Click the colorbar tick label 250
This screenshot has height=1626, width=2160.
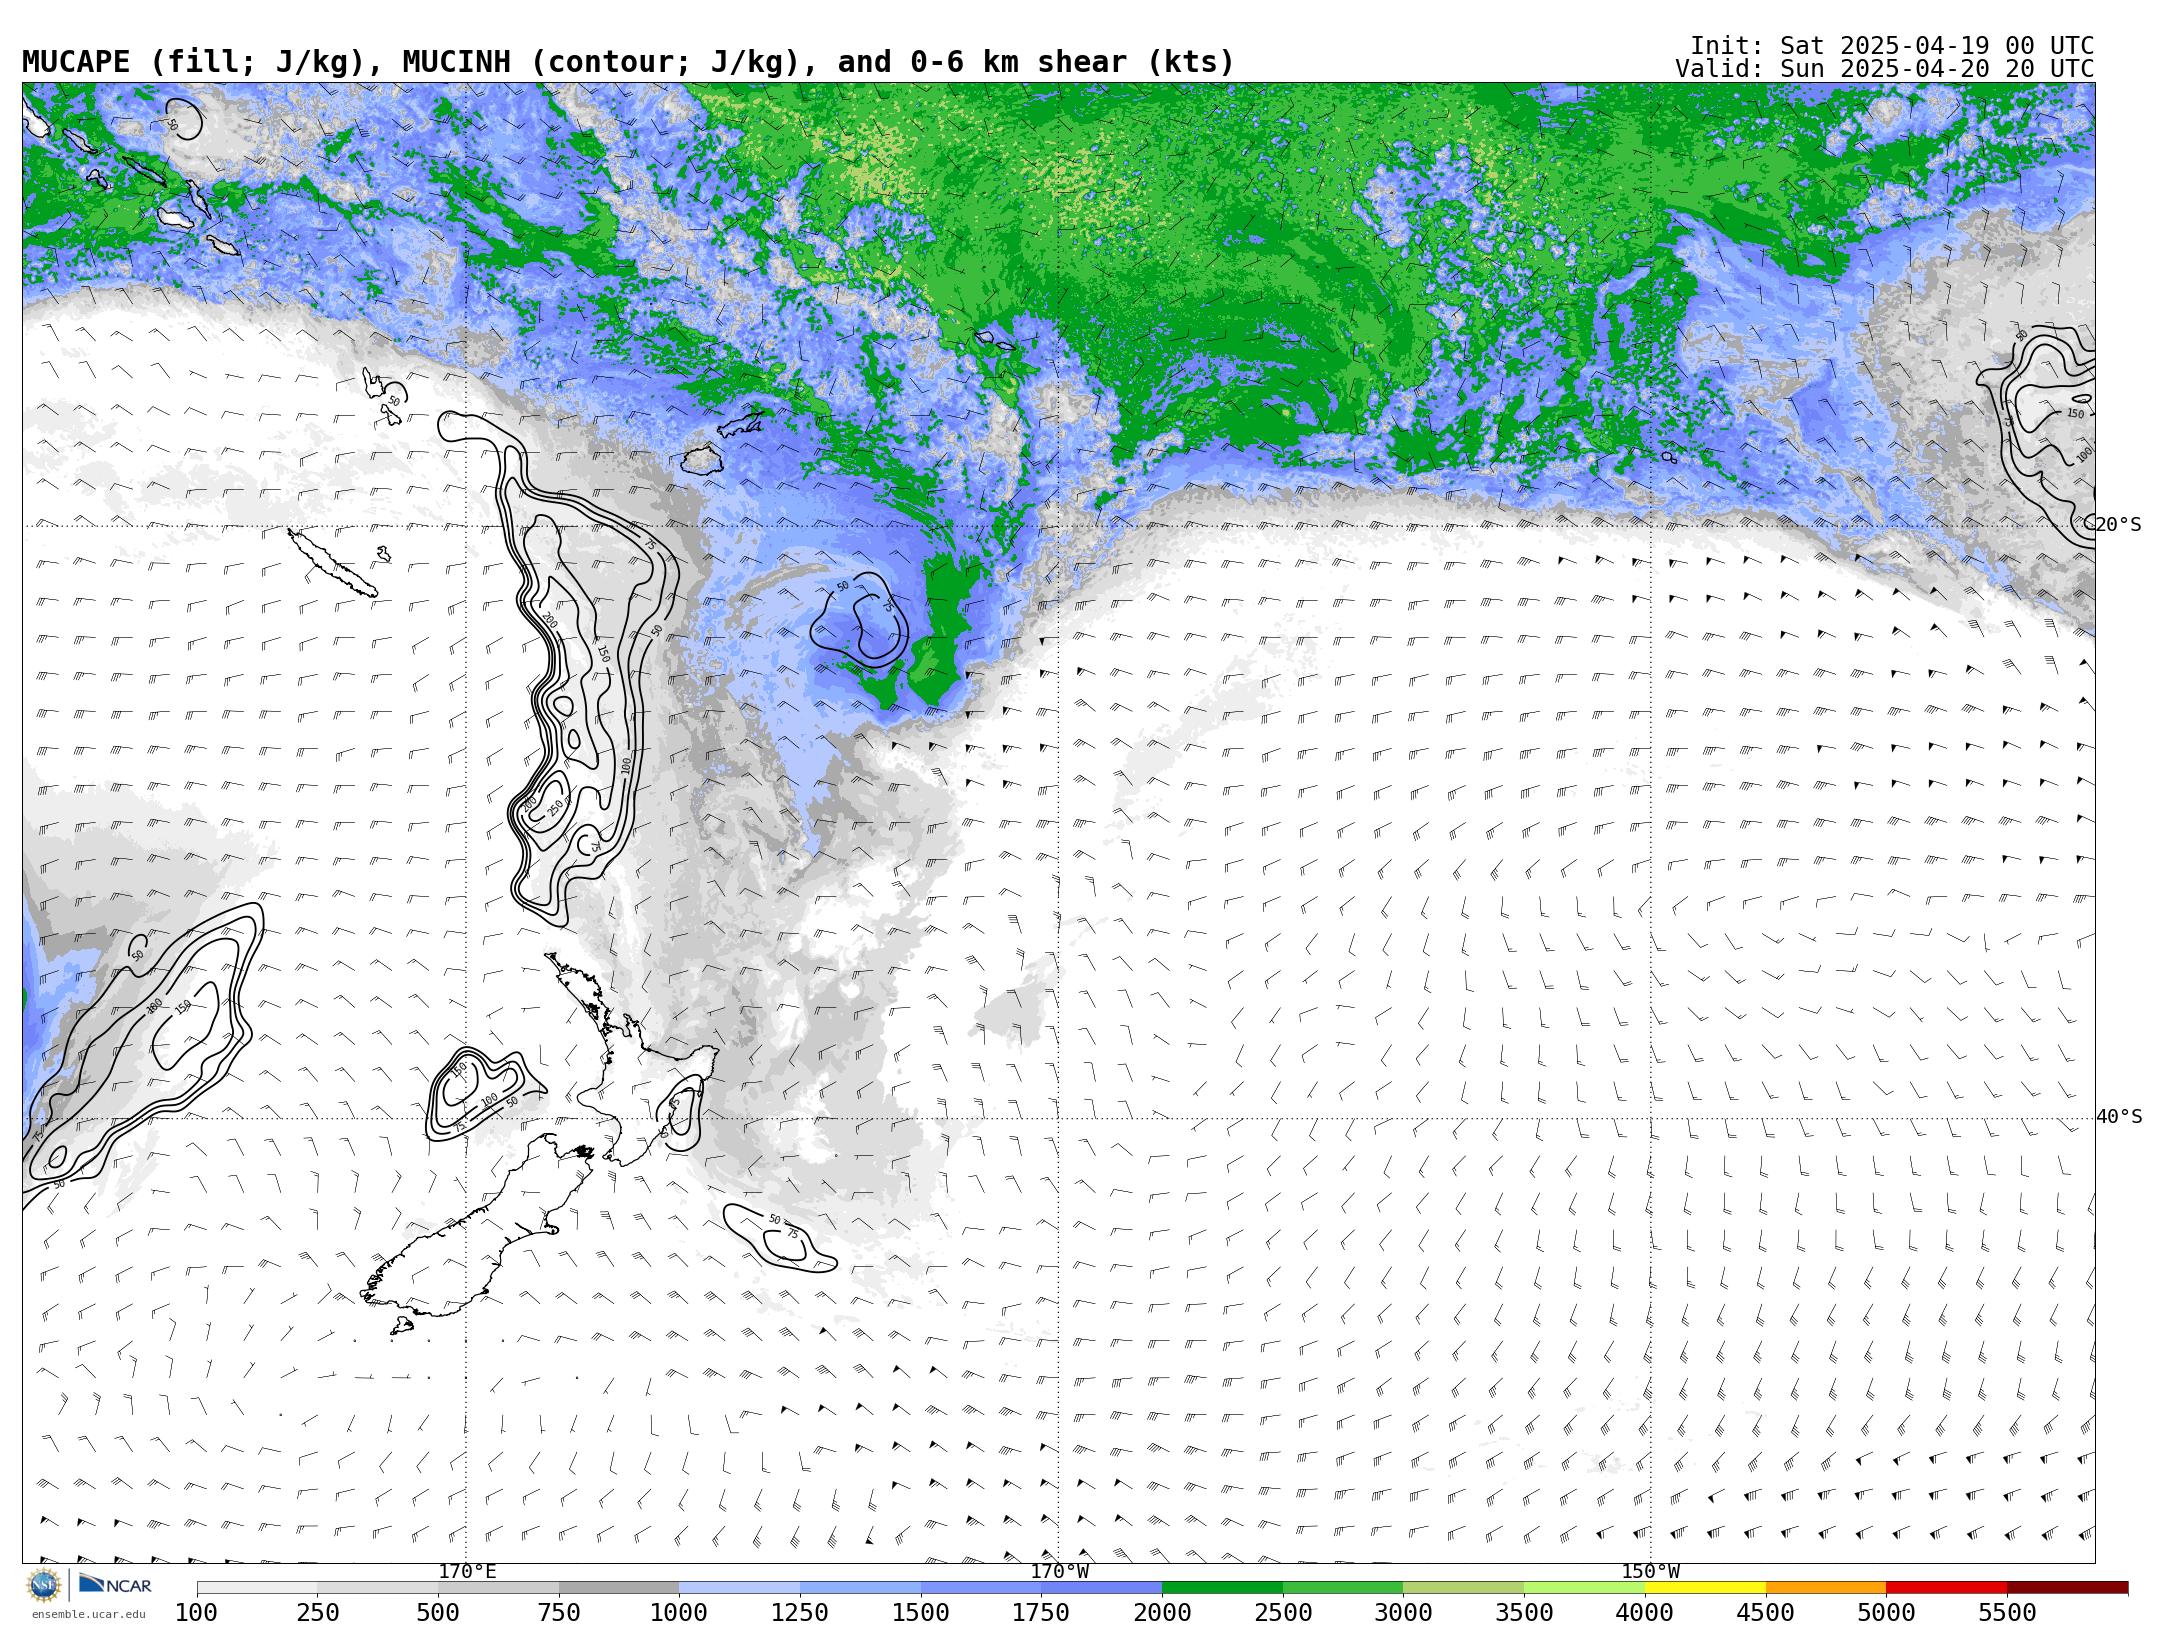[x=318, y=1613]
